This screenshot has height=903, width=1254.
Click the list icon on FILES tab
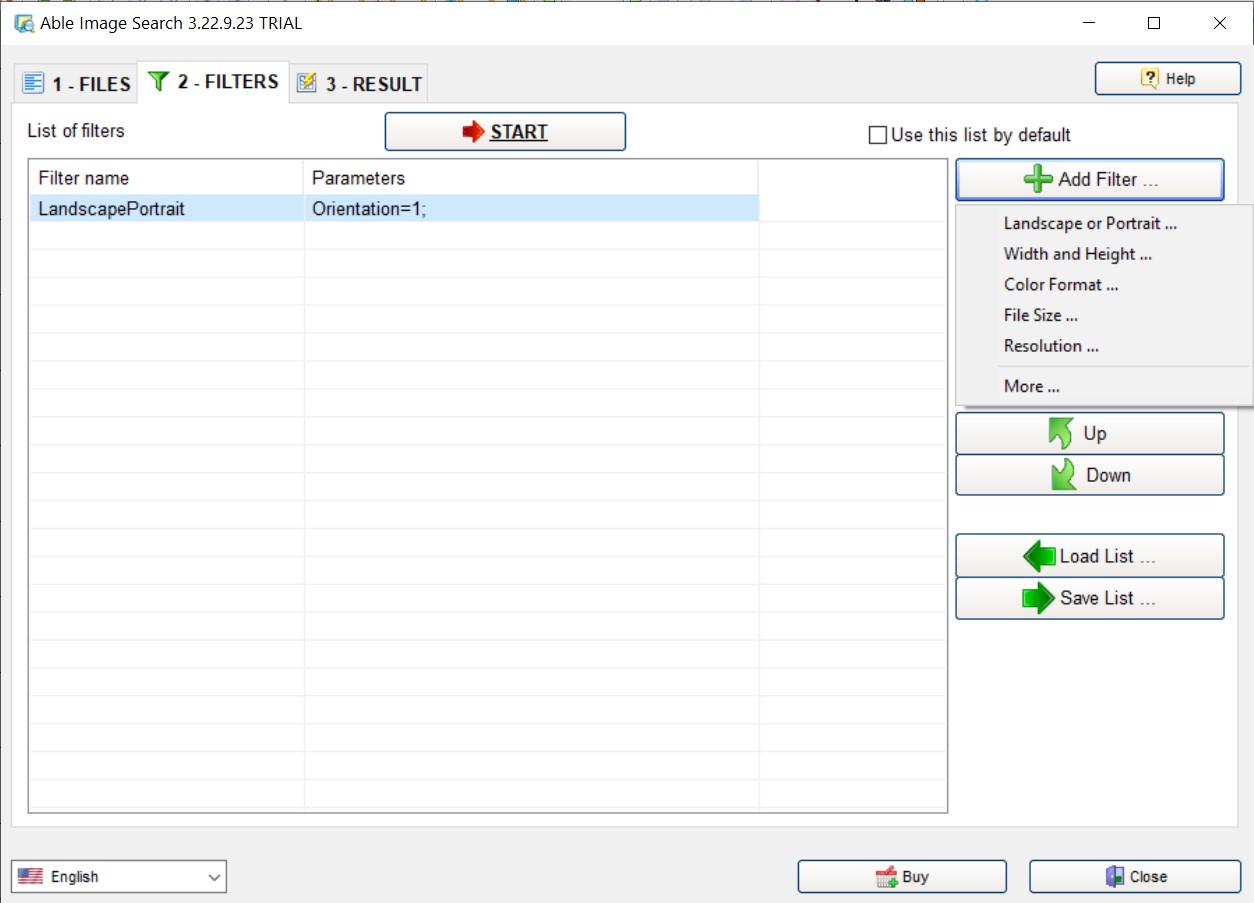tap(34, 83)
